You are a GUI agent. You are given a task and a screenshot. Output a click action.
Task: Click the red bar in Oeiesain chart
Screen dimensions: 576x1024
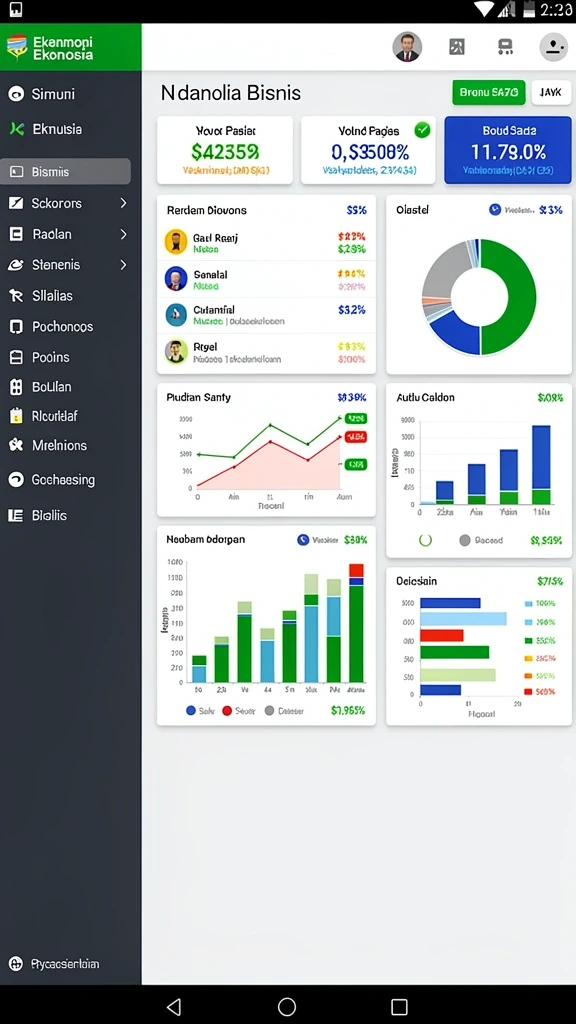(441, 635)
